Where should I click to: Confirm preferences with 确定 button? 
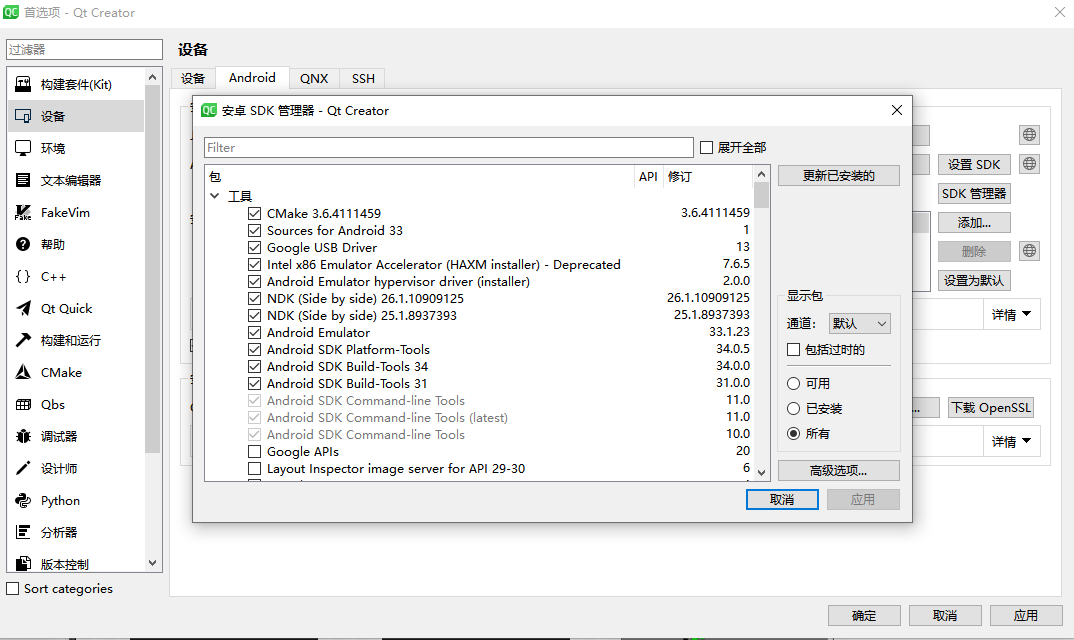(864, 615)
